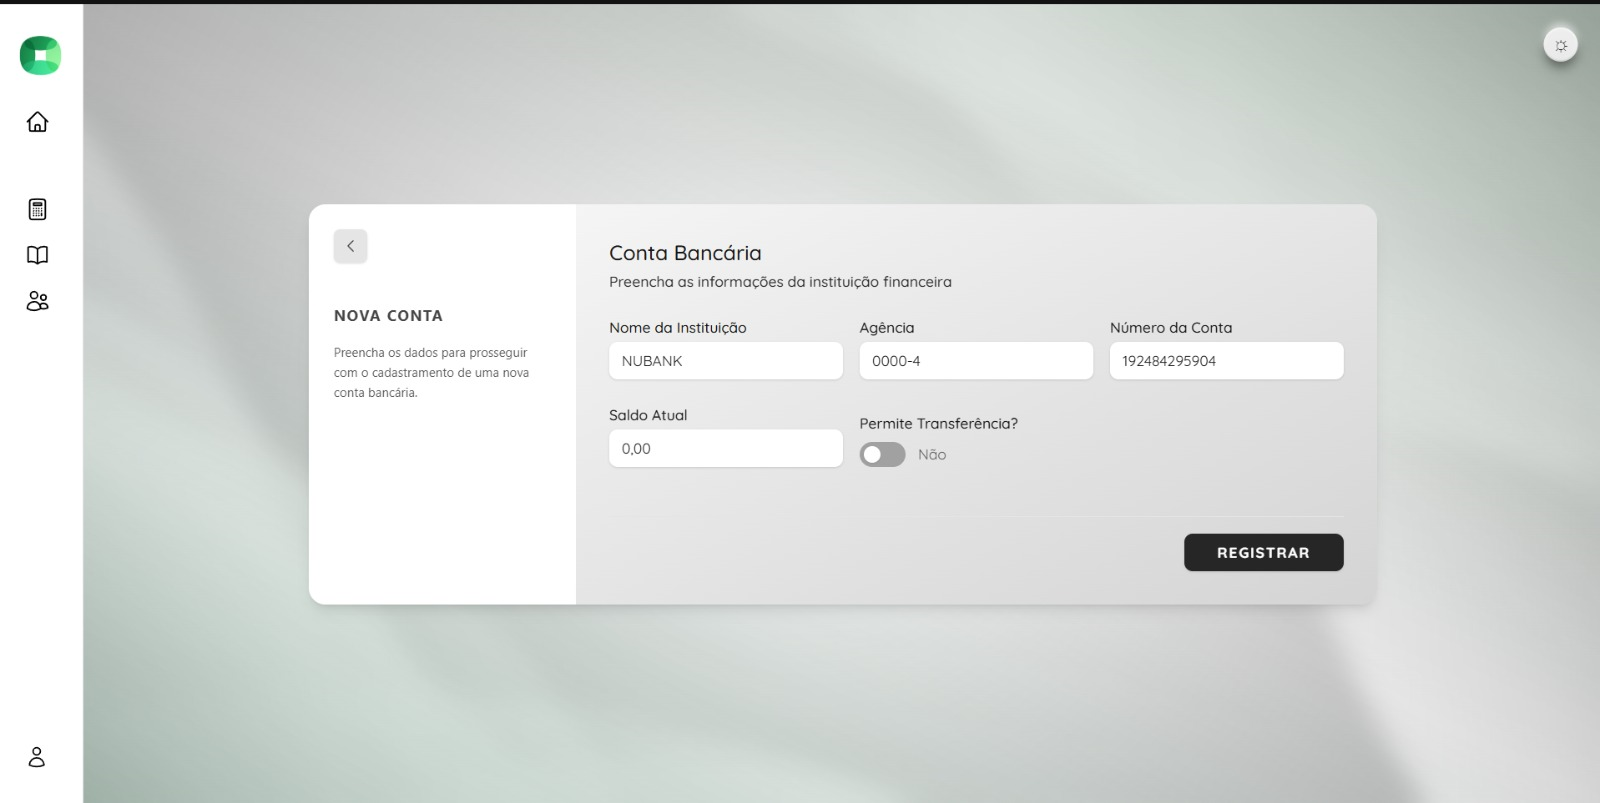Open the calculator icon in sidebar
Viewport: 1600px width, 803px height.
[37, 209]
